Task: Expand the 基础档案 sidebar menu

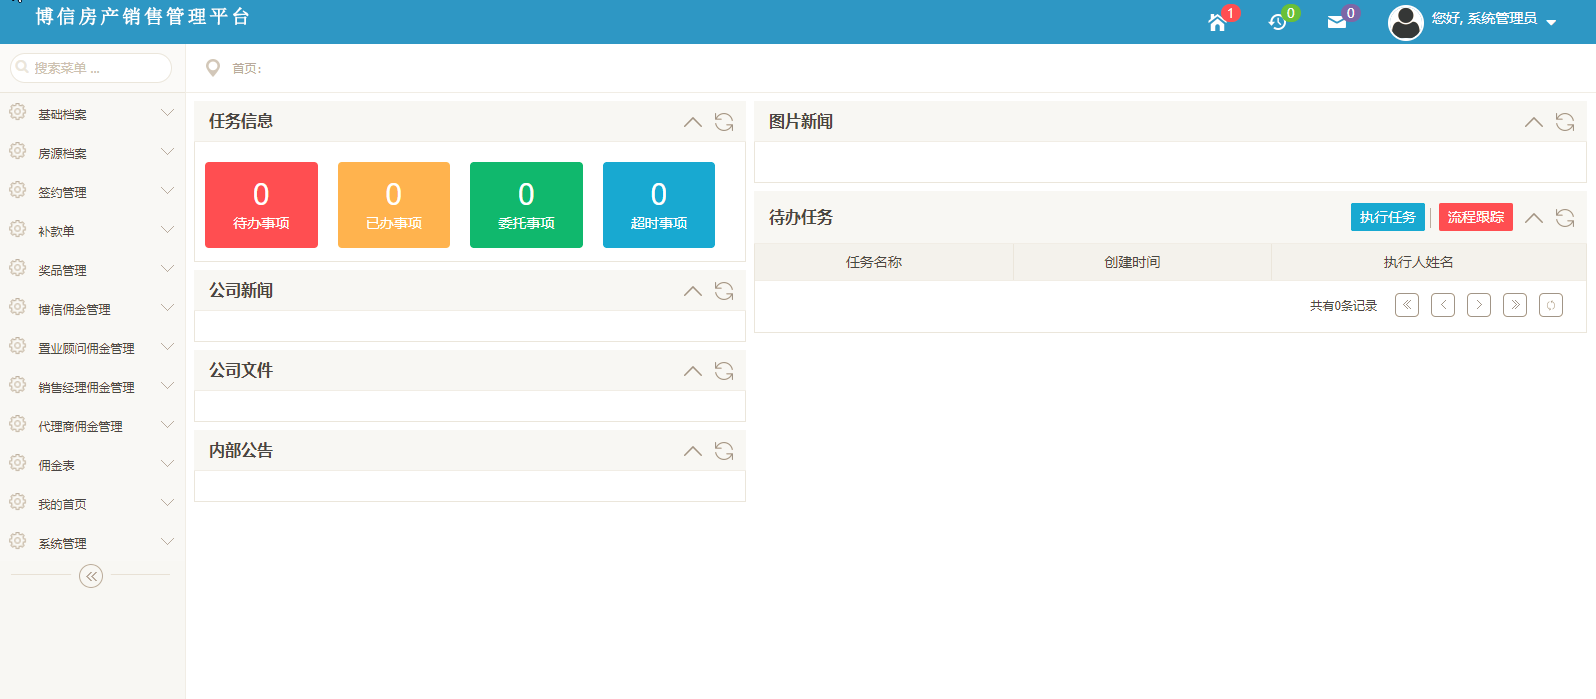Action: (x=90, y=114)
